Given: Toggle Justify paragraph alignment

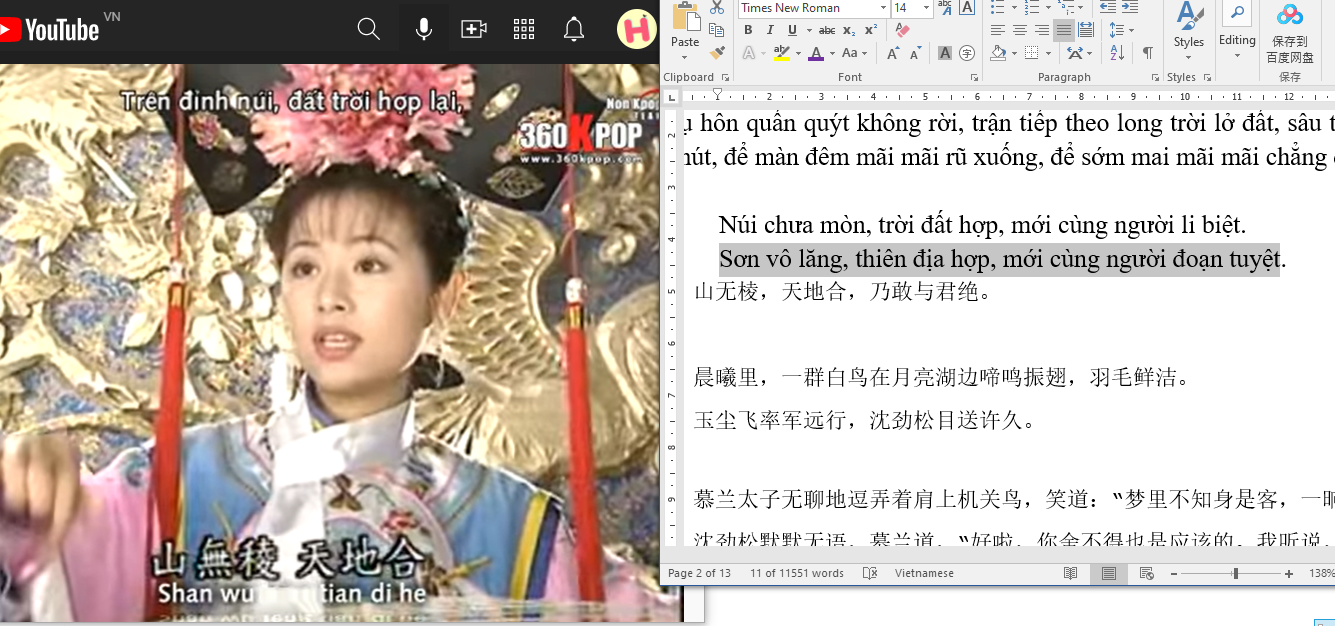Looking at the screenshot, I should [x=1064, y=31].
